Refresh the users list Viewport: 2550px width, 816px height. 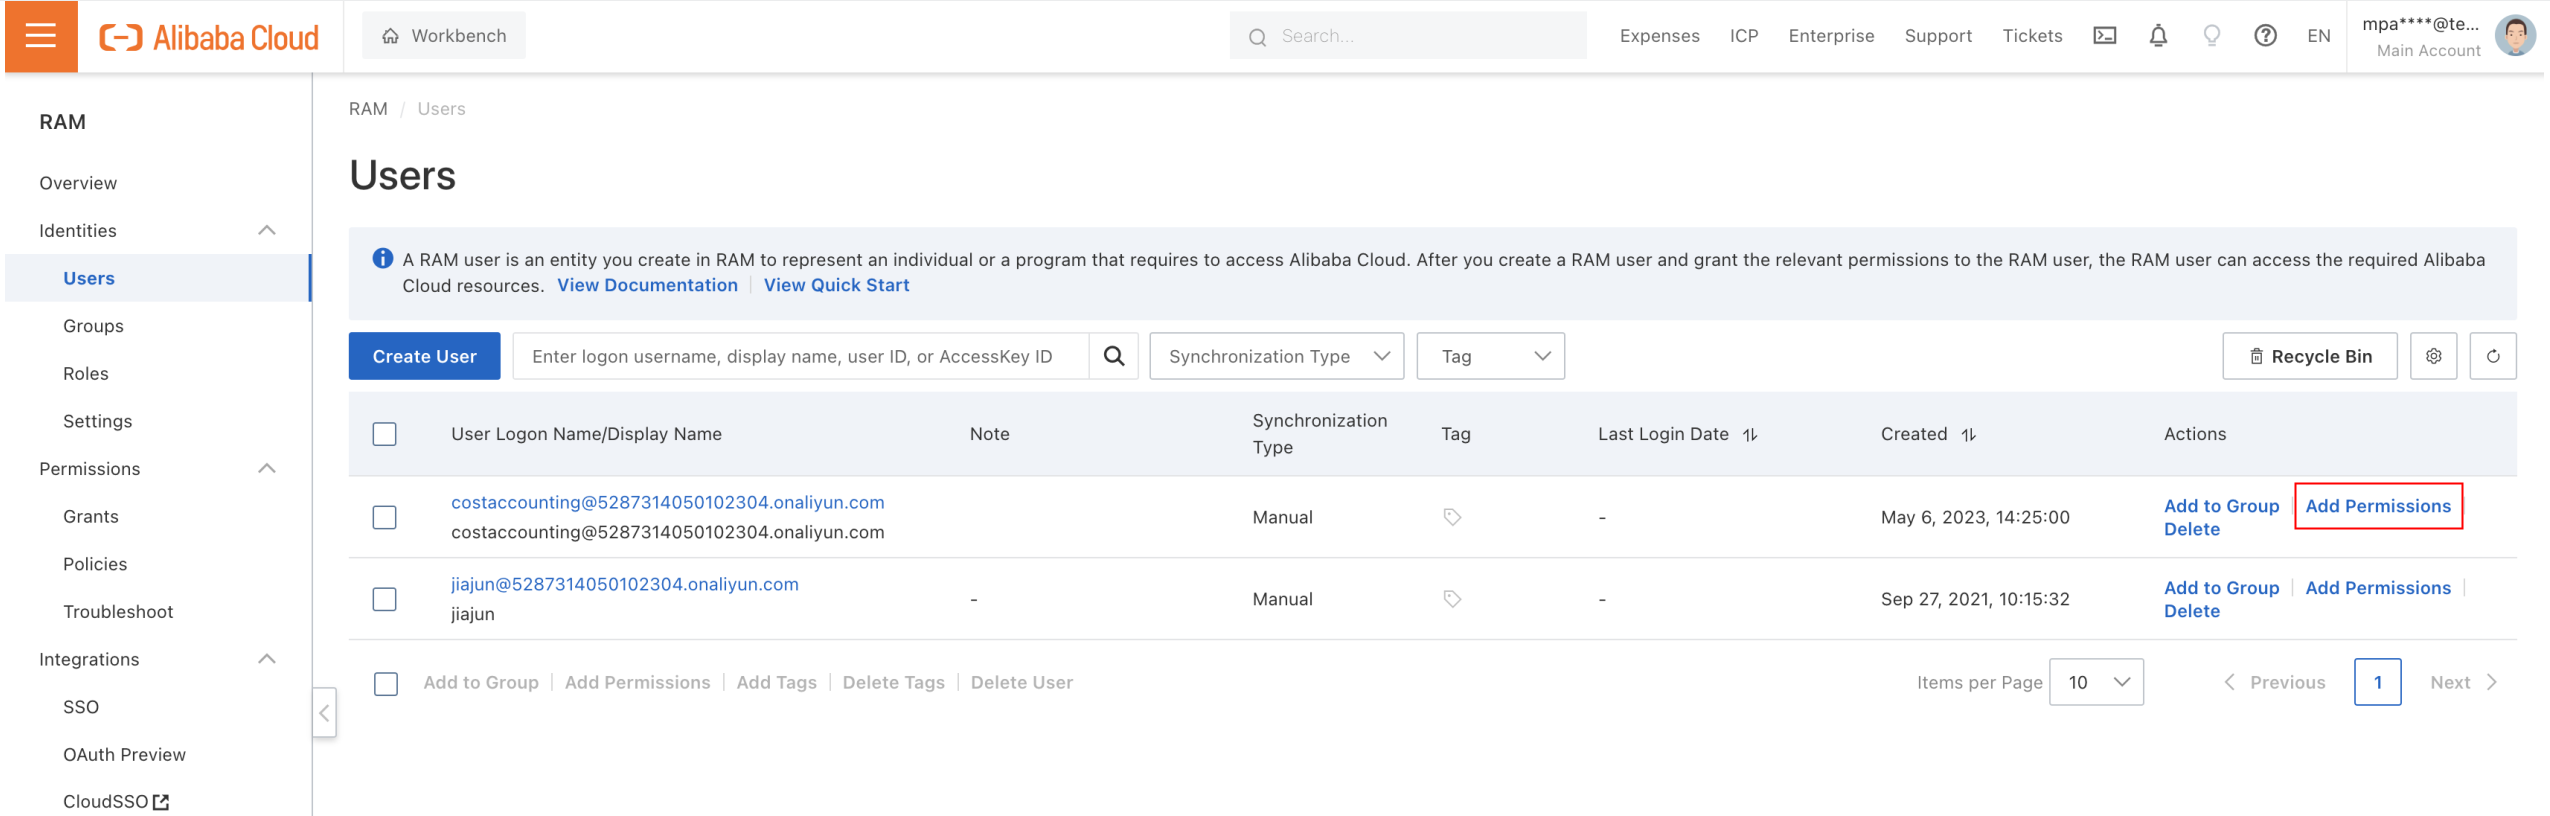(x=2493, y=356)
